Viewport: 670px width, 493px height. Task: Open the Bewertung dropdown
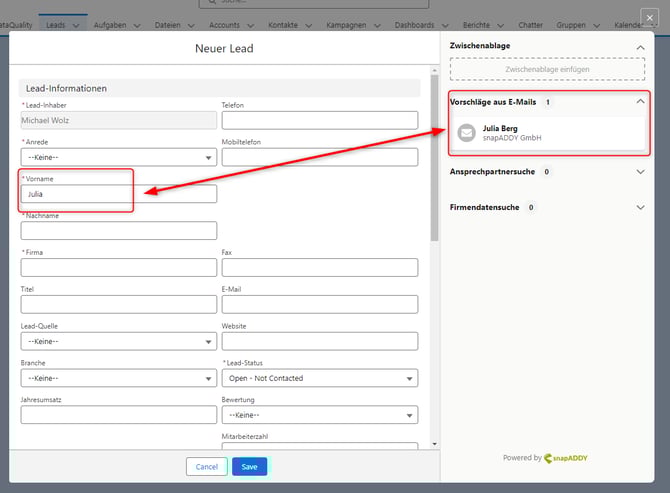pyautogui.click(x=319, y=415)
